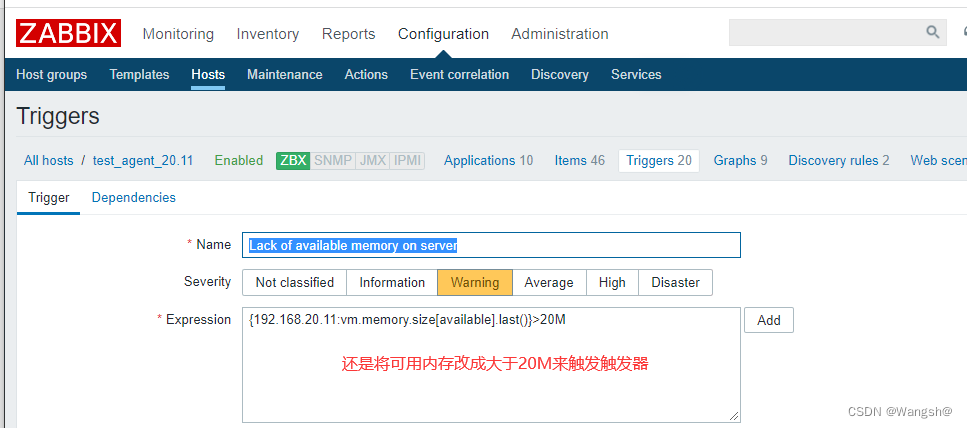This screenshot has height=428, width=967.
Task: Click the ZABBIX logo
Action: (68, 33)
